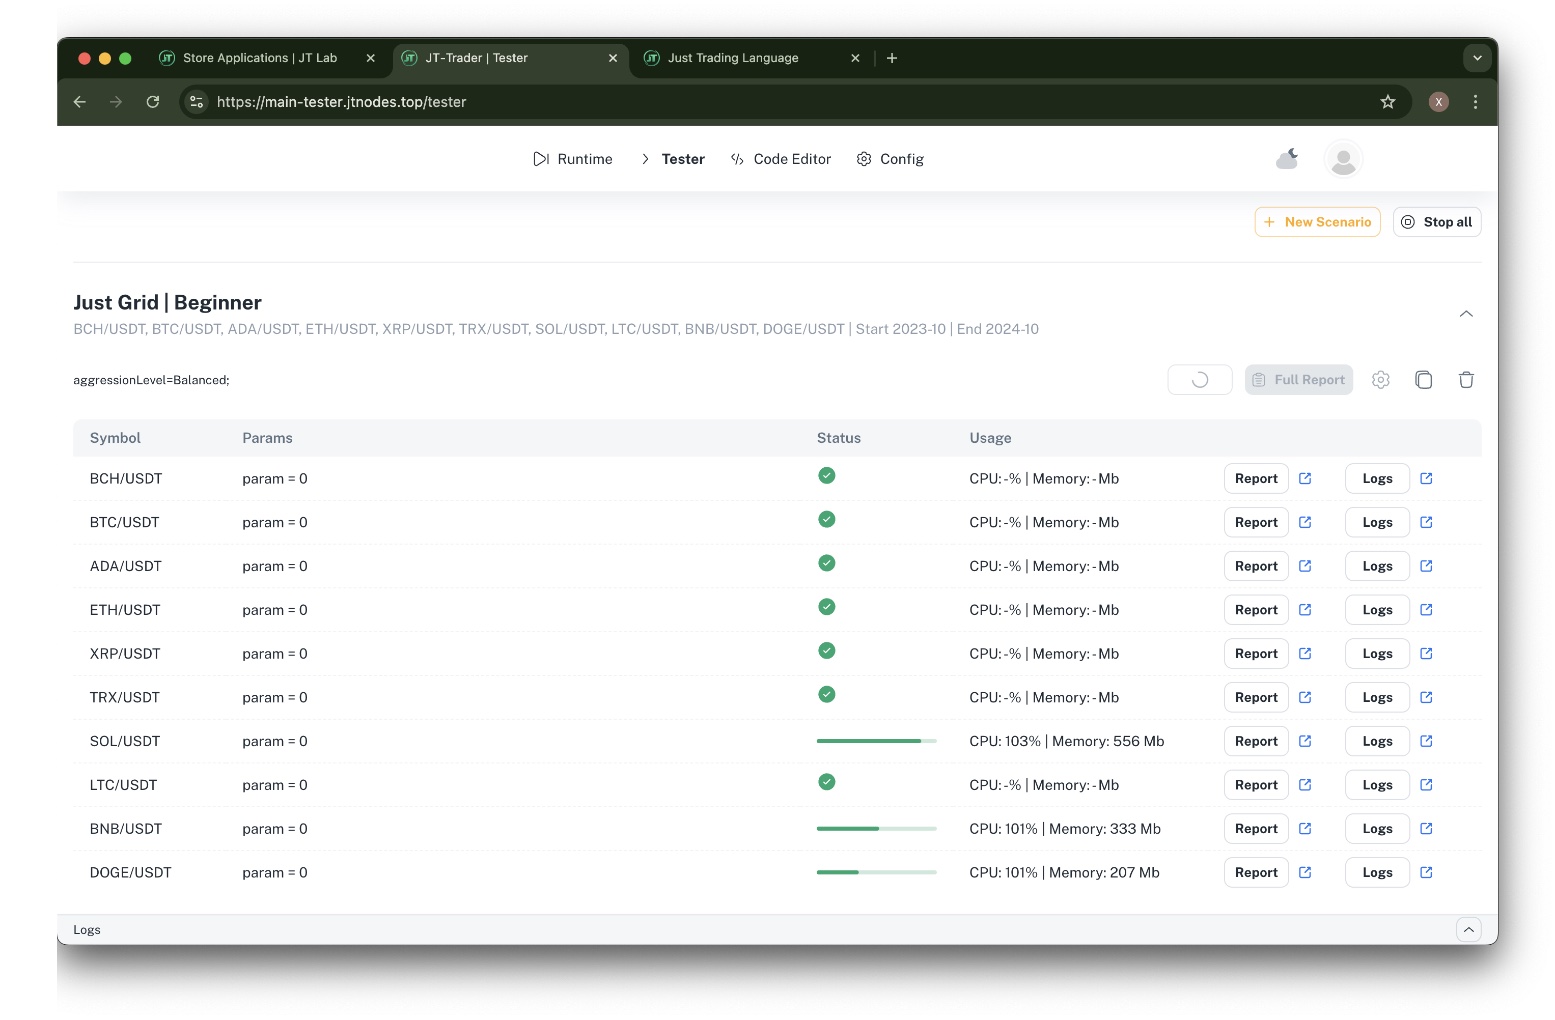1555x1020 pixels.
Task: Delete the Just Grid scenario
Action: [x=1466, y=380]
